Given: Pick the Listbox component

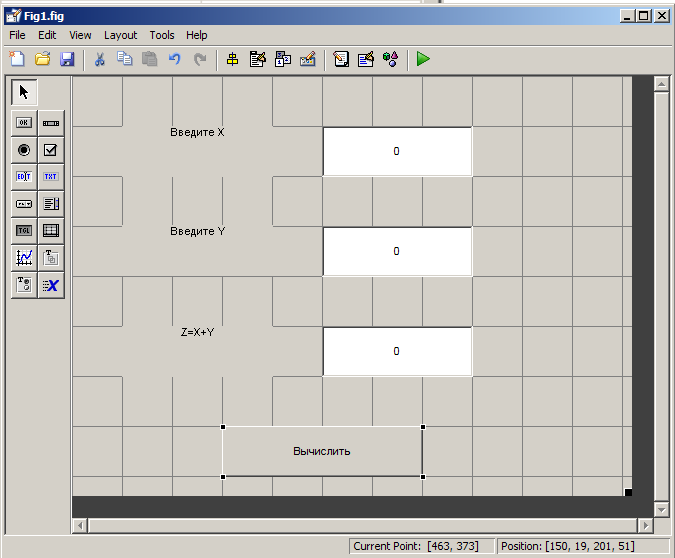Looking at the screenshot, I should (x=51, y=204).
